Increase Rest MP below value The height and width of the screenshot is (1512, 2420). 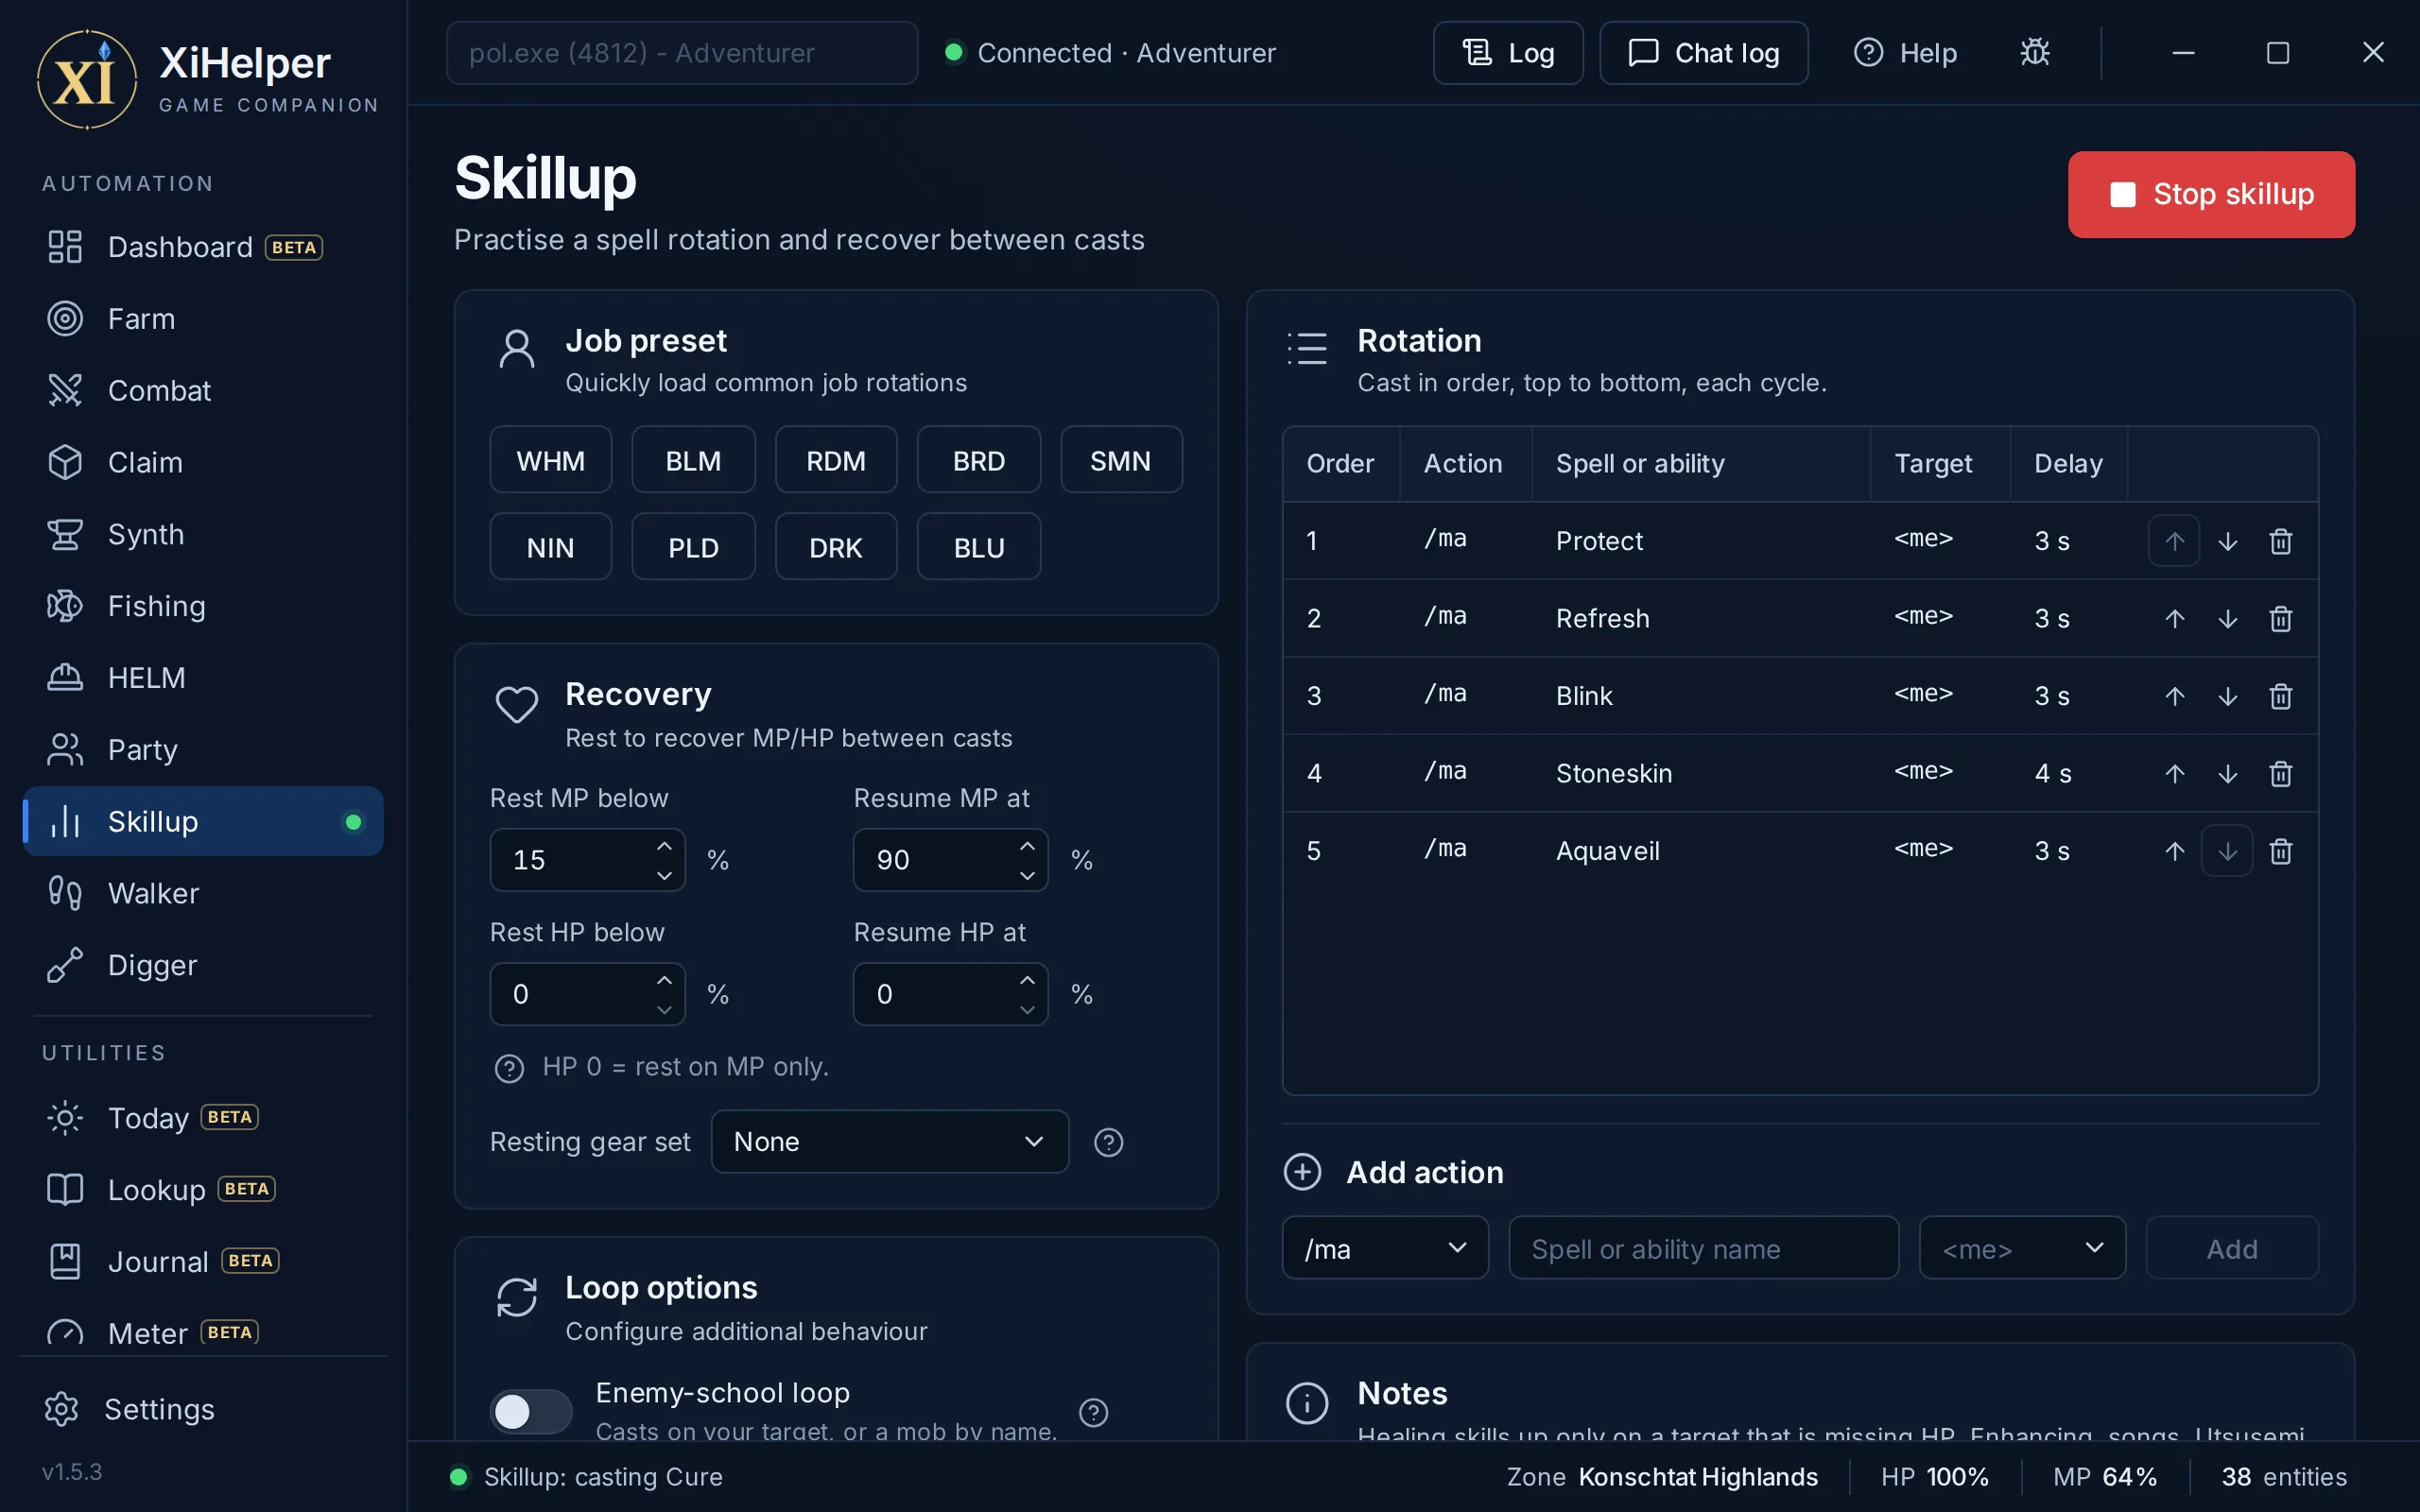click(x=664, y=846)
